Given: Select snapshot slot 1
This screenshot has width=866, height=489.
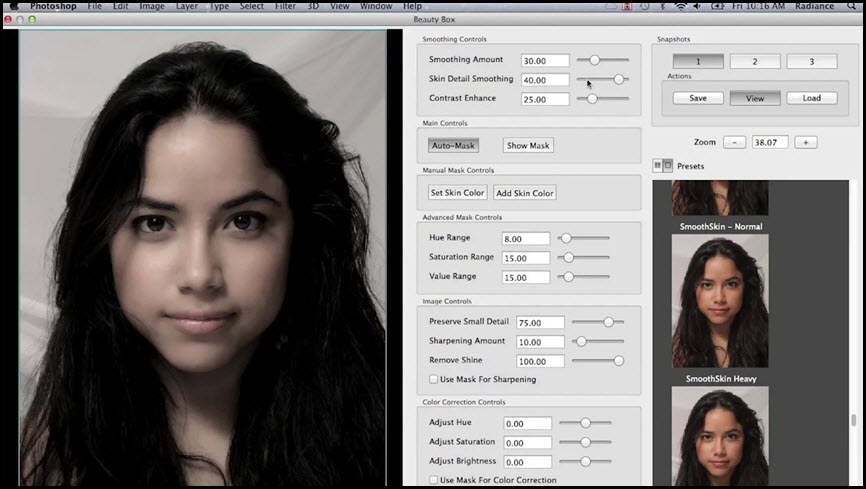Looking at the screenshot, I should pos(698,61).
